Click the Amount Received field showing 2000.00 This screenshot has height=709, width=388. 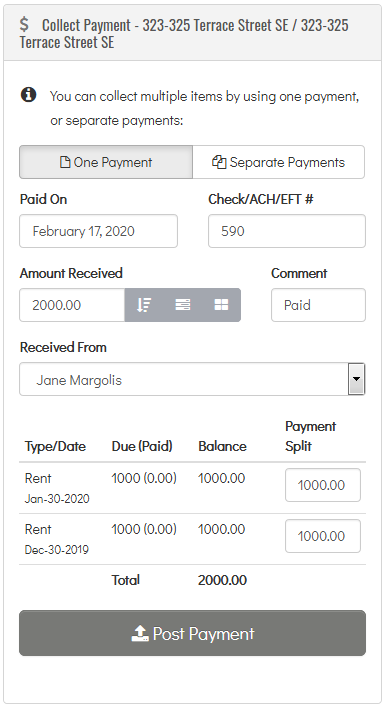click(72, 305)
